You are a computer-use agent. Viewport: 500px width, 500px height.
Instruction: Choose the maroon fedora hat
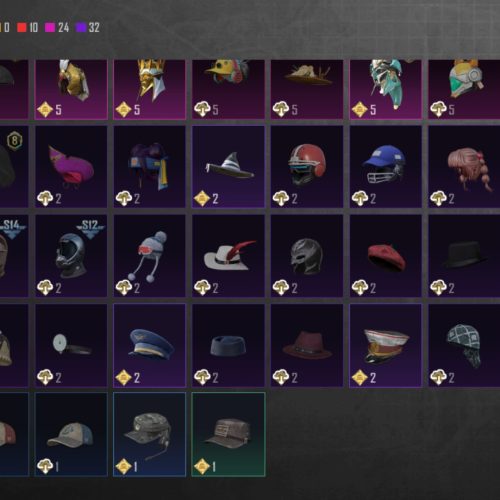[307, 345]
